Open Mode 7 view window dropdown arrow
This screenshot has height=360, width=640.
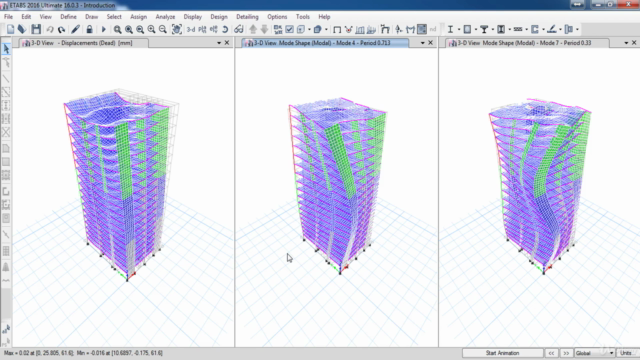tap(626, 43)
